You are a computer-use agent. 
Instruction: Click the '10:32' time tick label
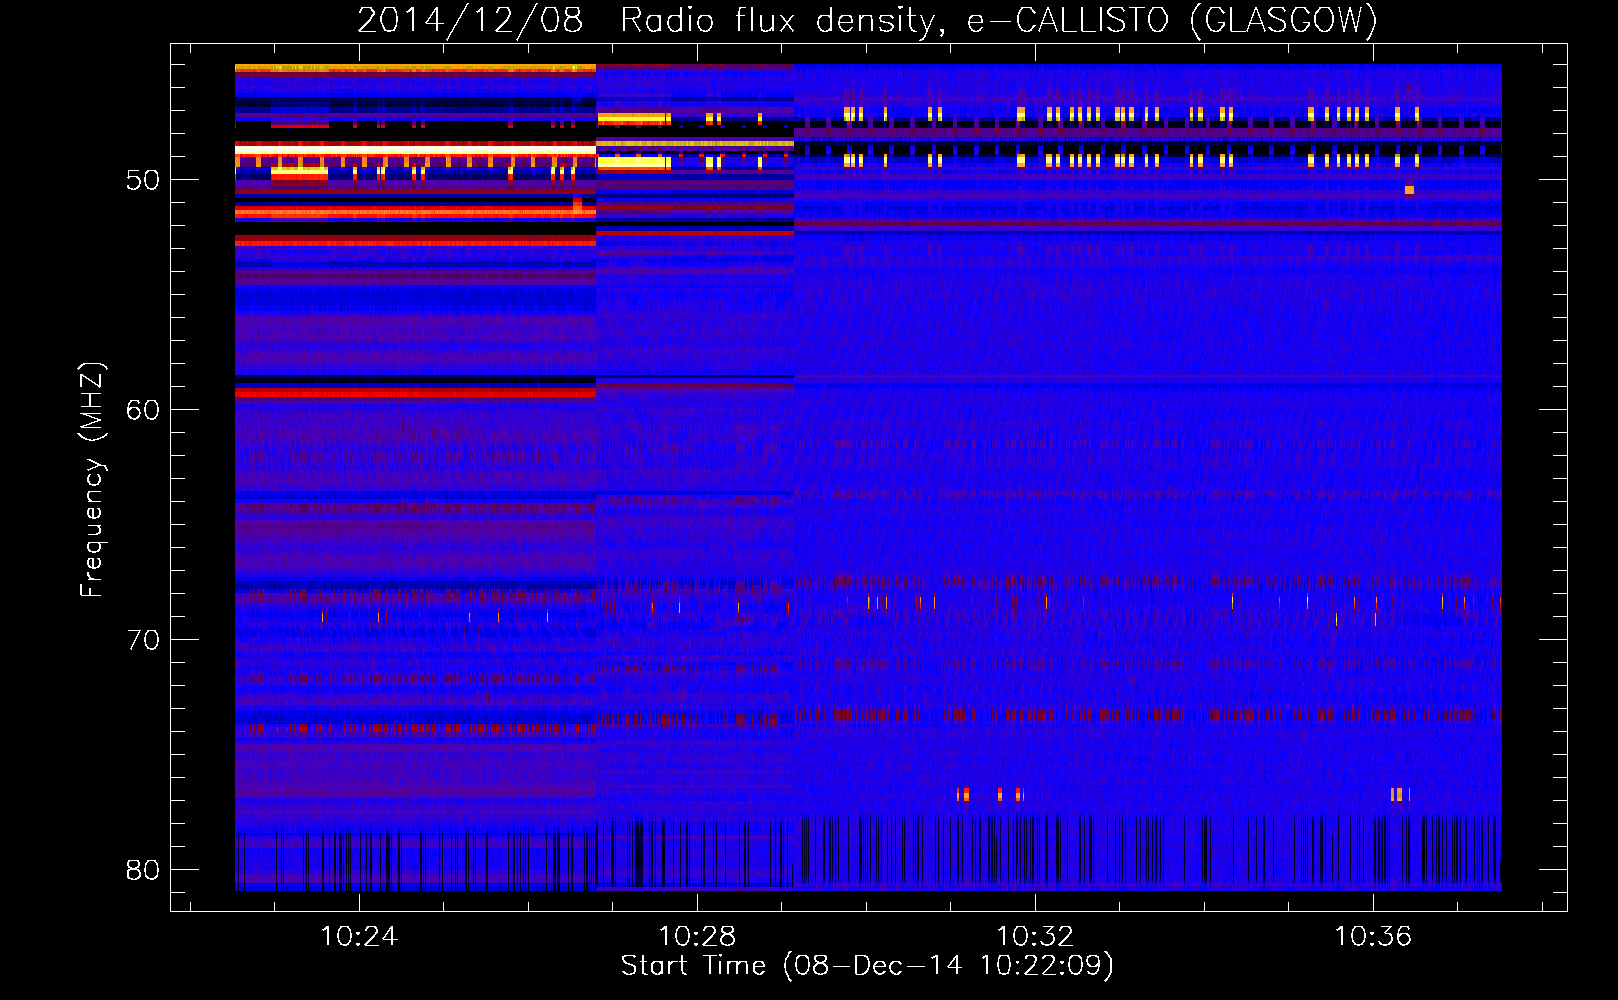click(x=1035, y=936)
